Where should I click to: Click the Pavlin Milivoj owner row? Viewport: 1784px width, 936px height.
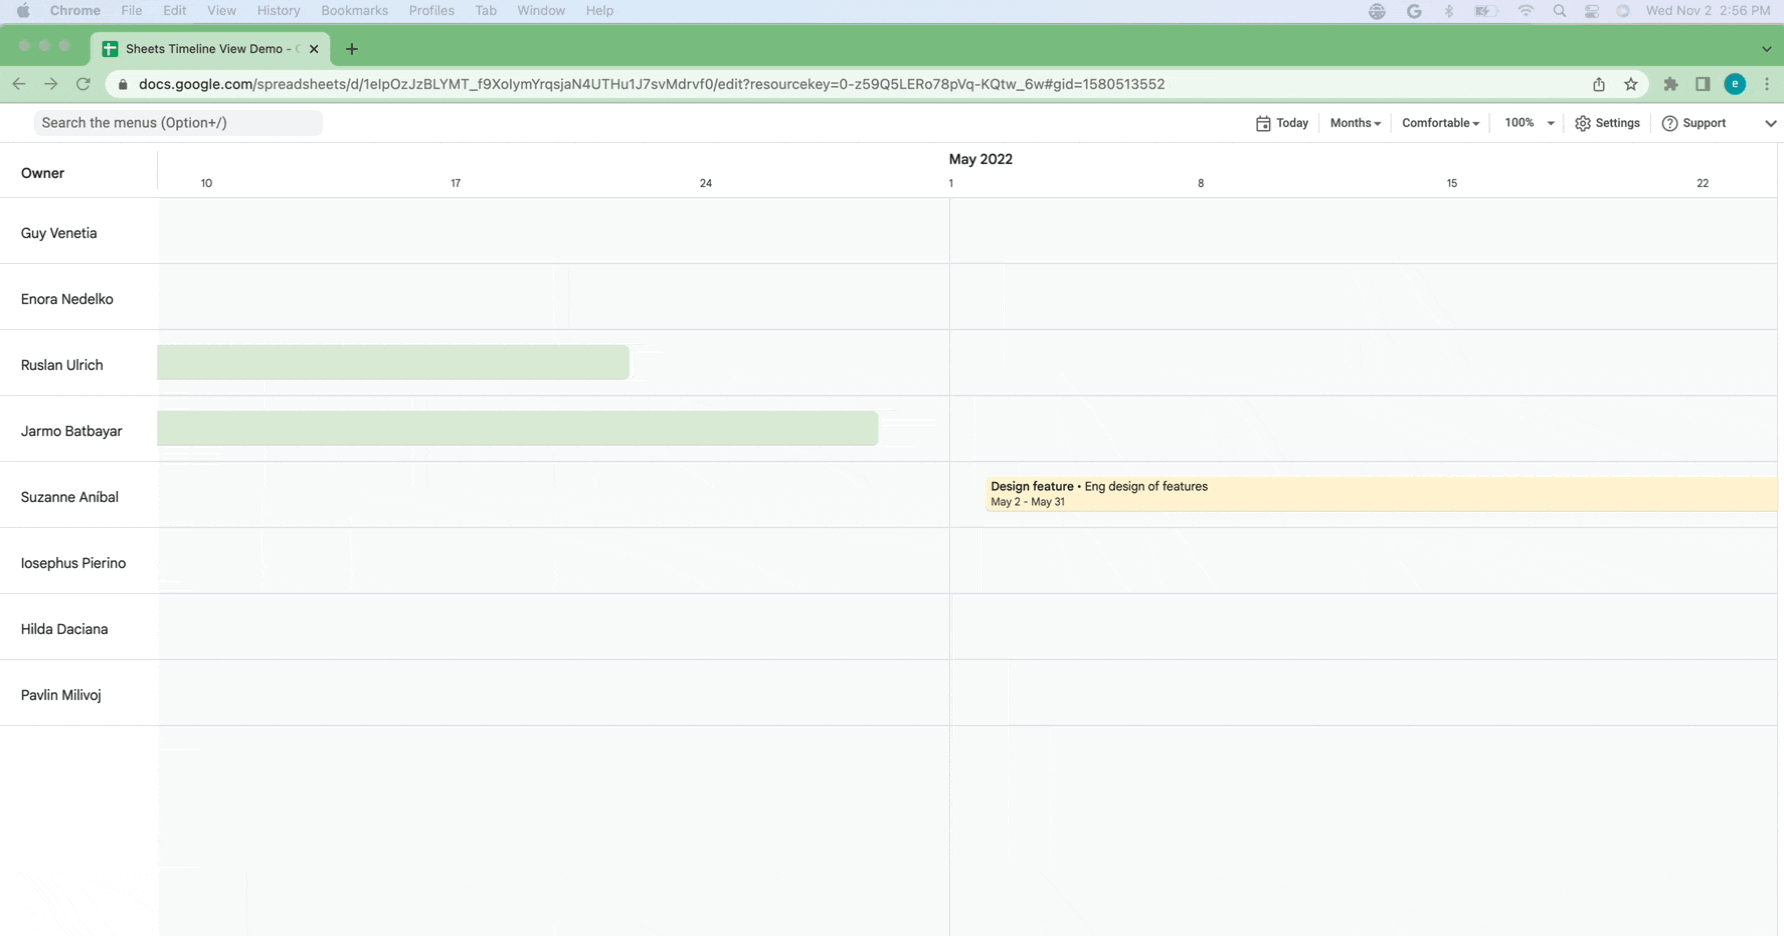[61, 695]
